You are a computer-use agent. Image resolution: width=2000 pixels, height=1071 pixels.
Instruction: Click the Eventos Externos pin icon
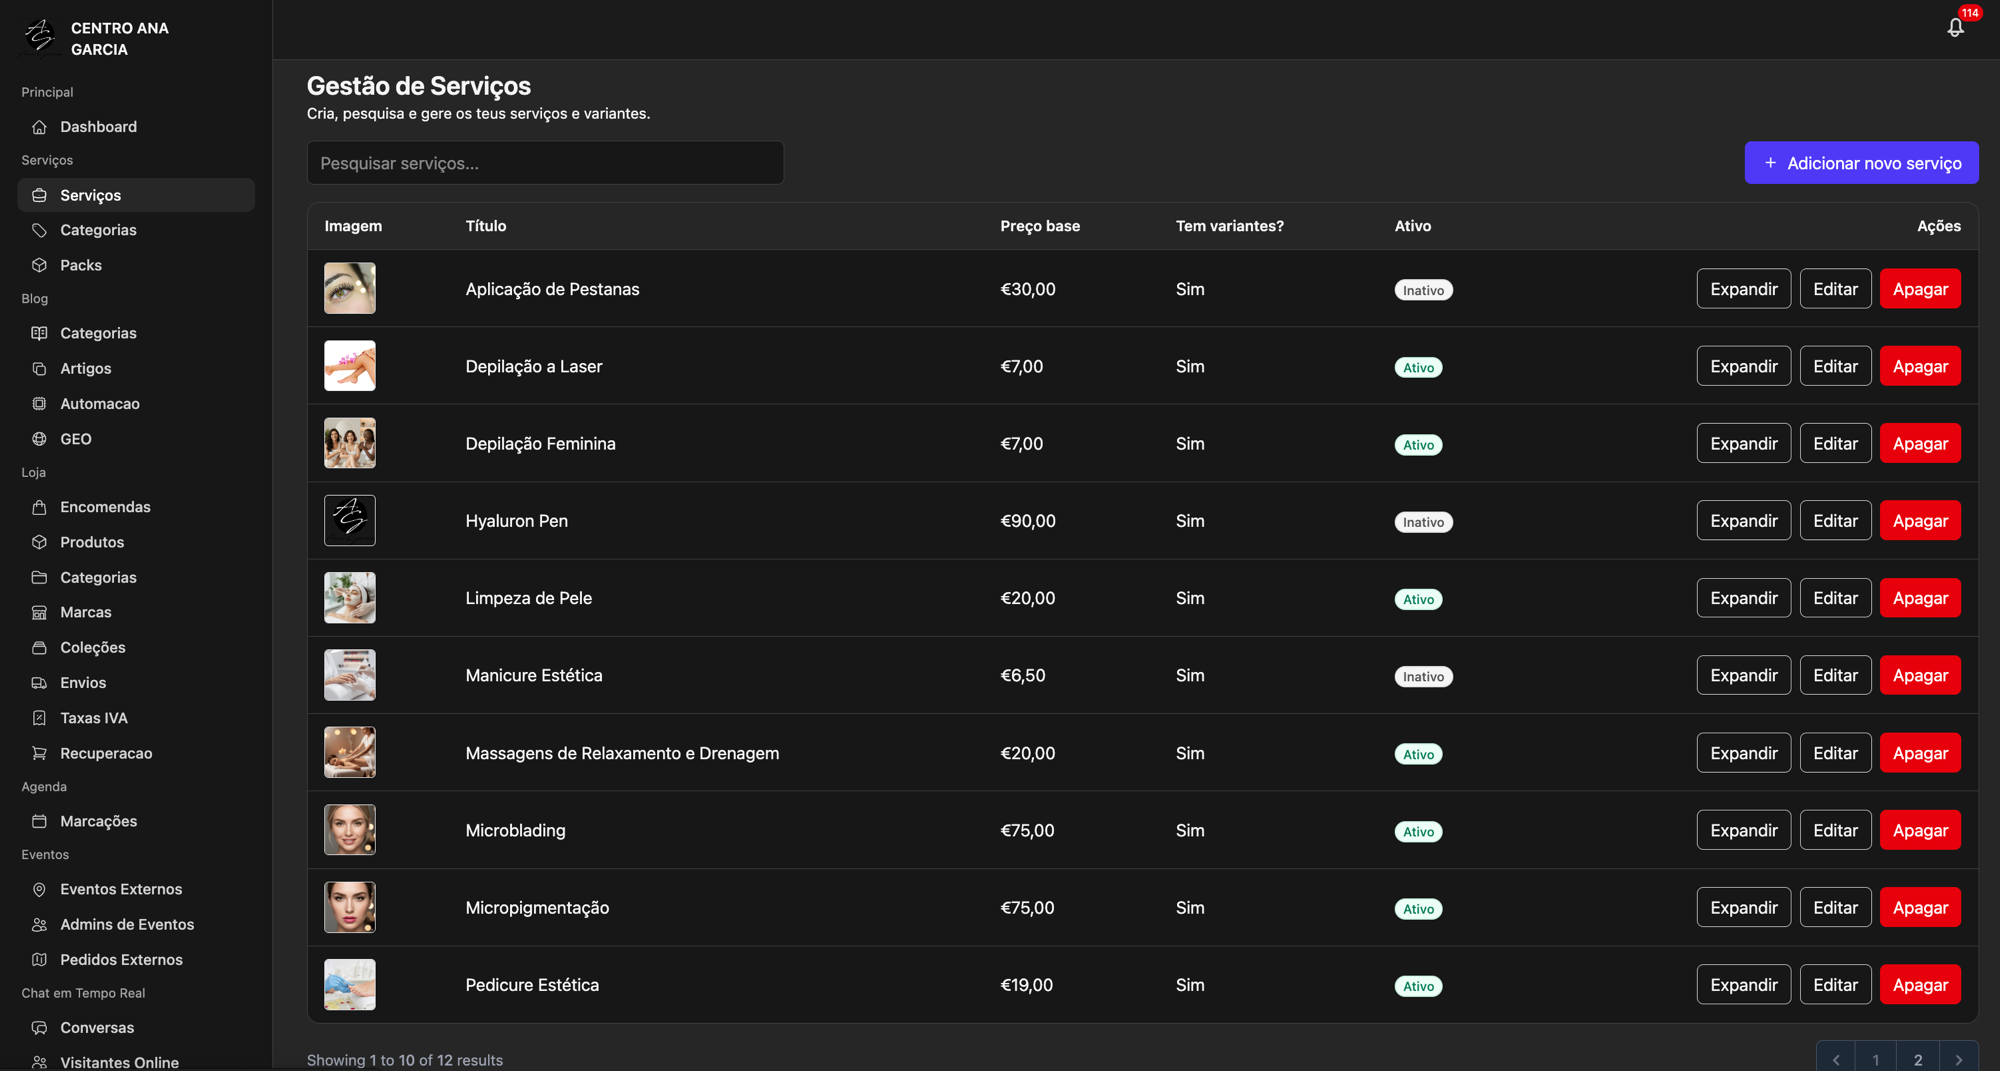pyautogui.click(x=39, y=889)
